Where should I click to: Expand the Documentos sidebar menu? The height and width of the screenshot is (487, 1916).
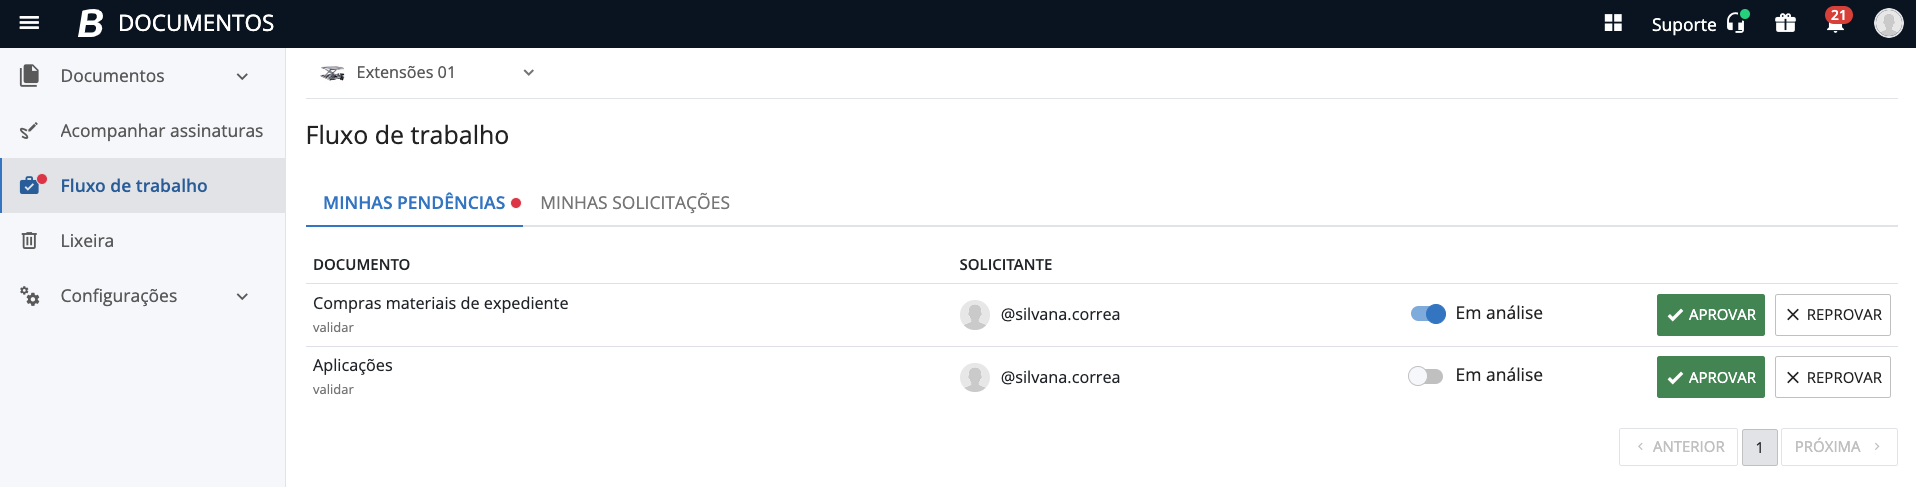click(242, 76)
